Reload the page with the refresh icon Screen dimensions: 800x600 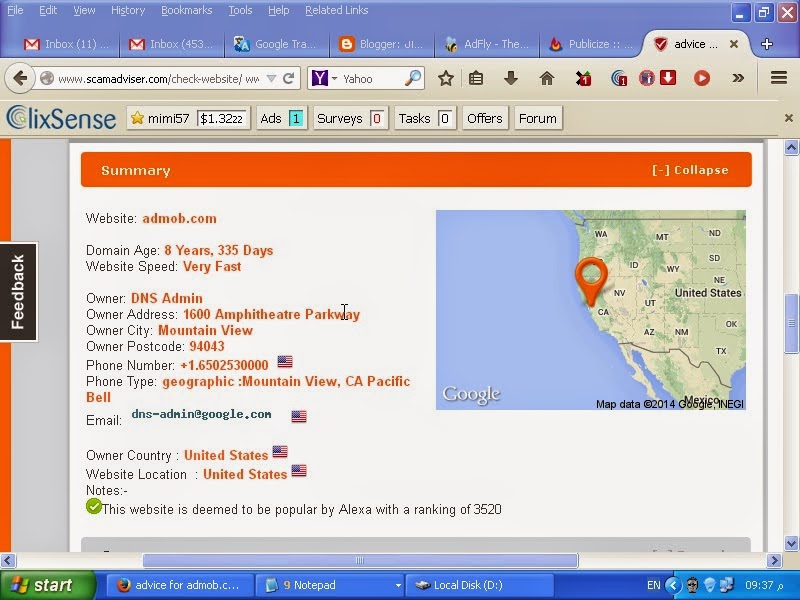point(289,79)
